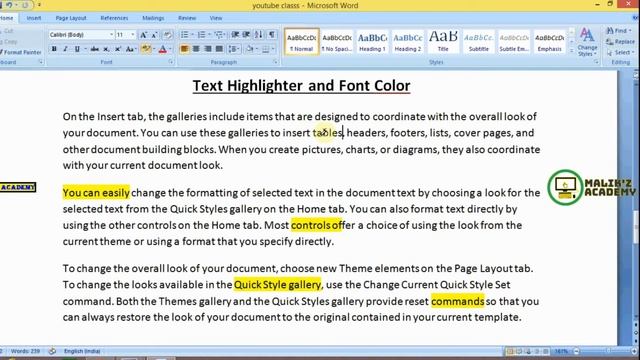
Task: Click the Grow Font icon
Action: coord(143,35)
